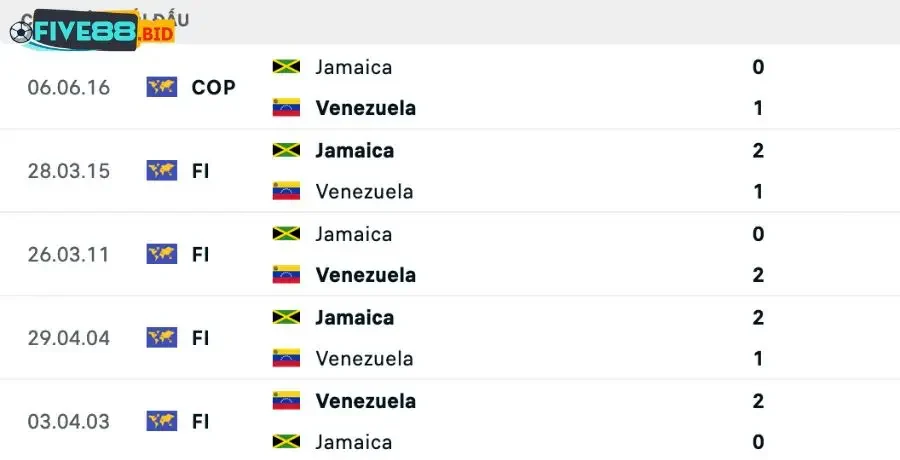Click world map icon beside 03.04.03
The height and width of the screenshot is (460, 900).
161,421
